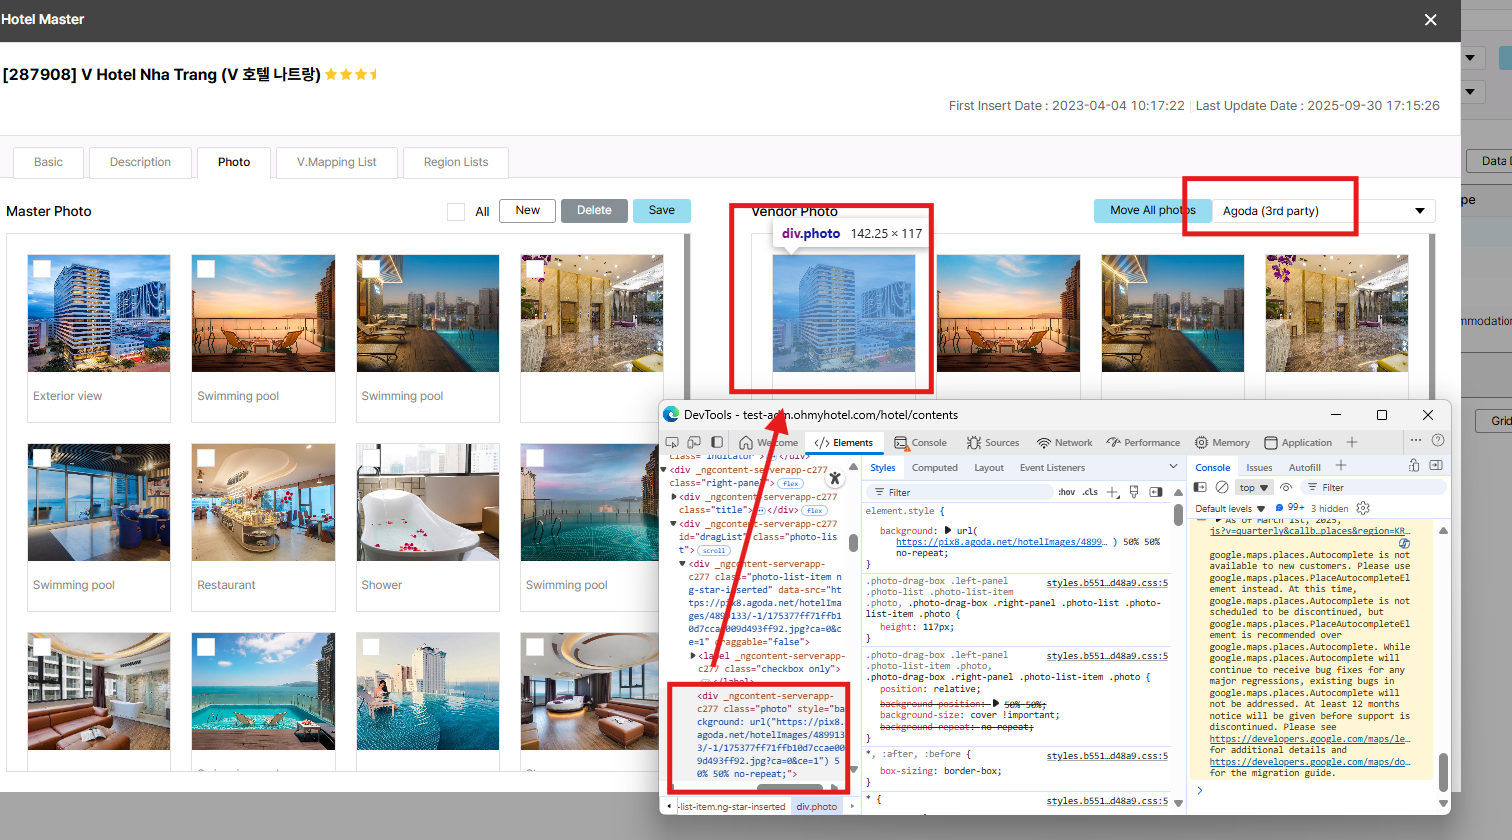Toggle the :hov element state button
This screenshot has width=1512, height=840.
click(1067, 492)
